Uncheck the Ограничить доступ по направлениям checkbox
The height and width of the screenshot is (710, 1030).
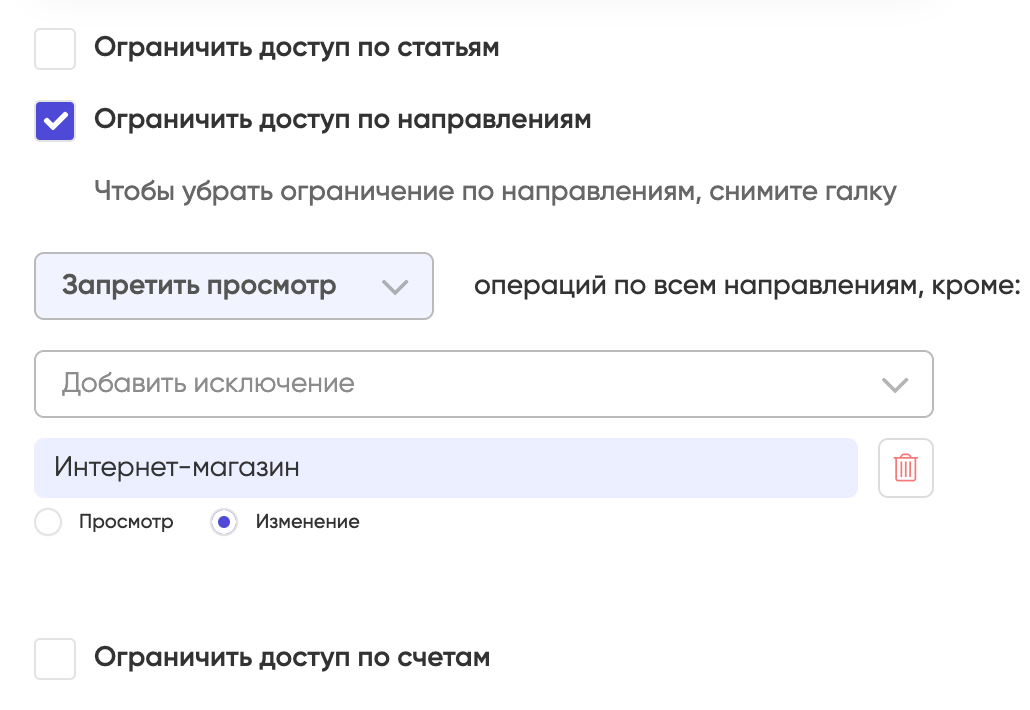(x=55, y=121)
